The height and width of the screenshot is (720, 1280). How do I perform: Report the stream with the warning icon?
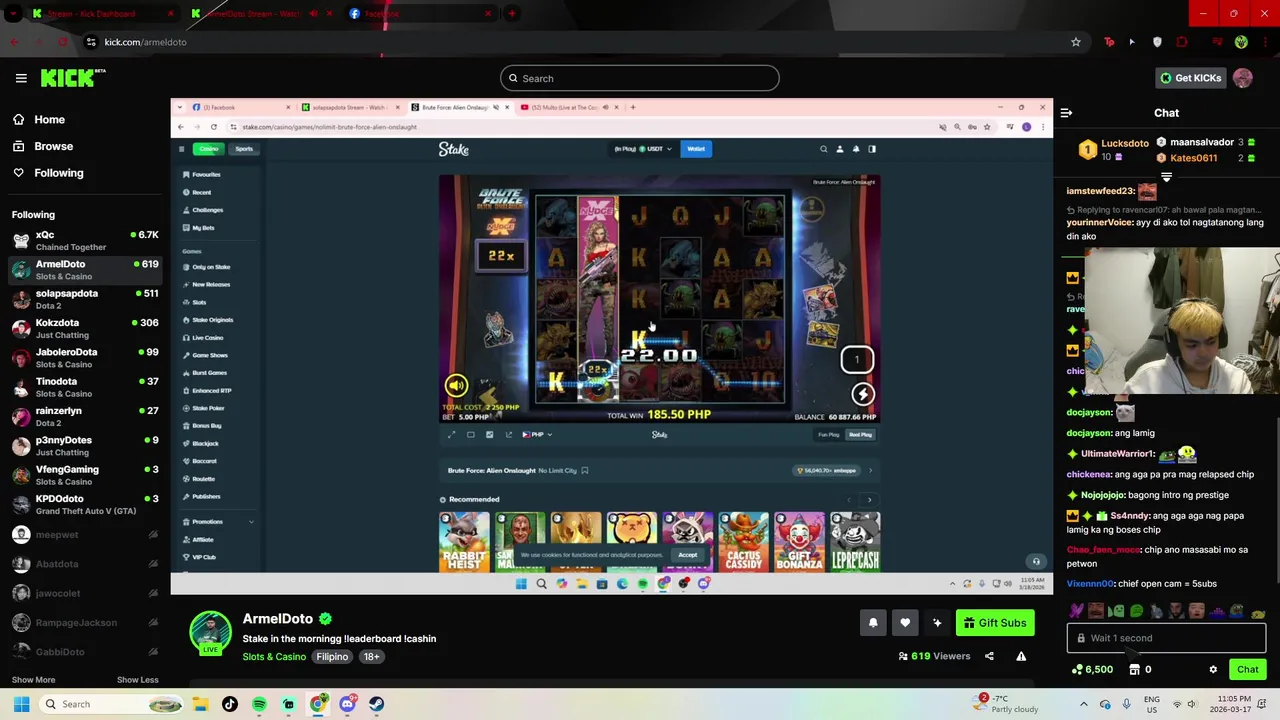1021,656
